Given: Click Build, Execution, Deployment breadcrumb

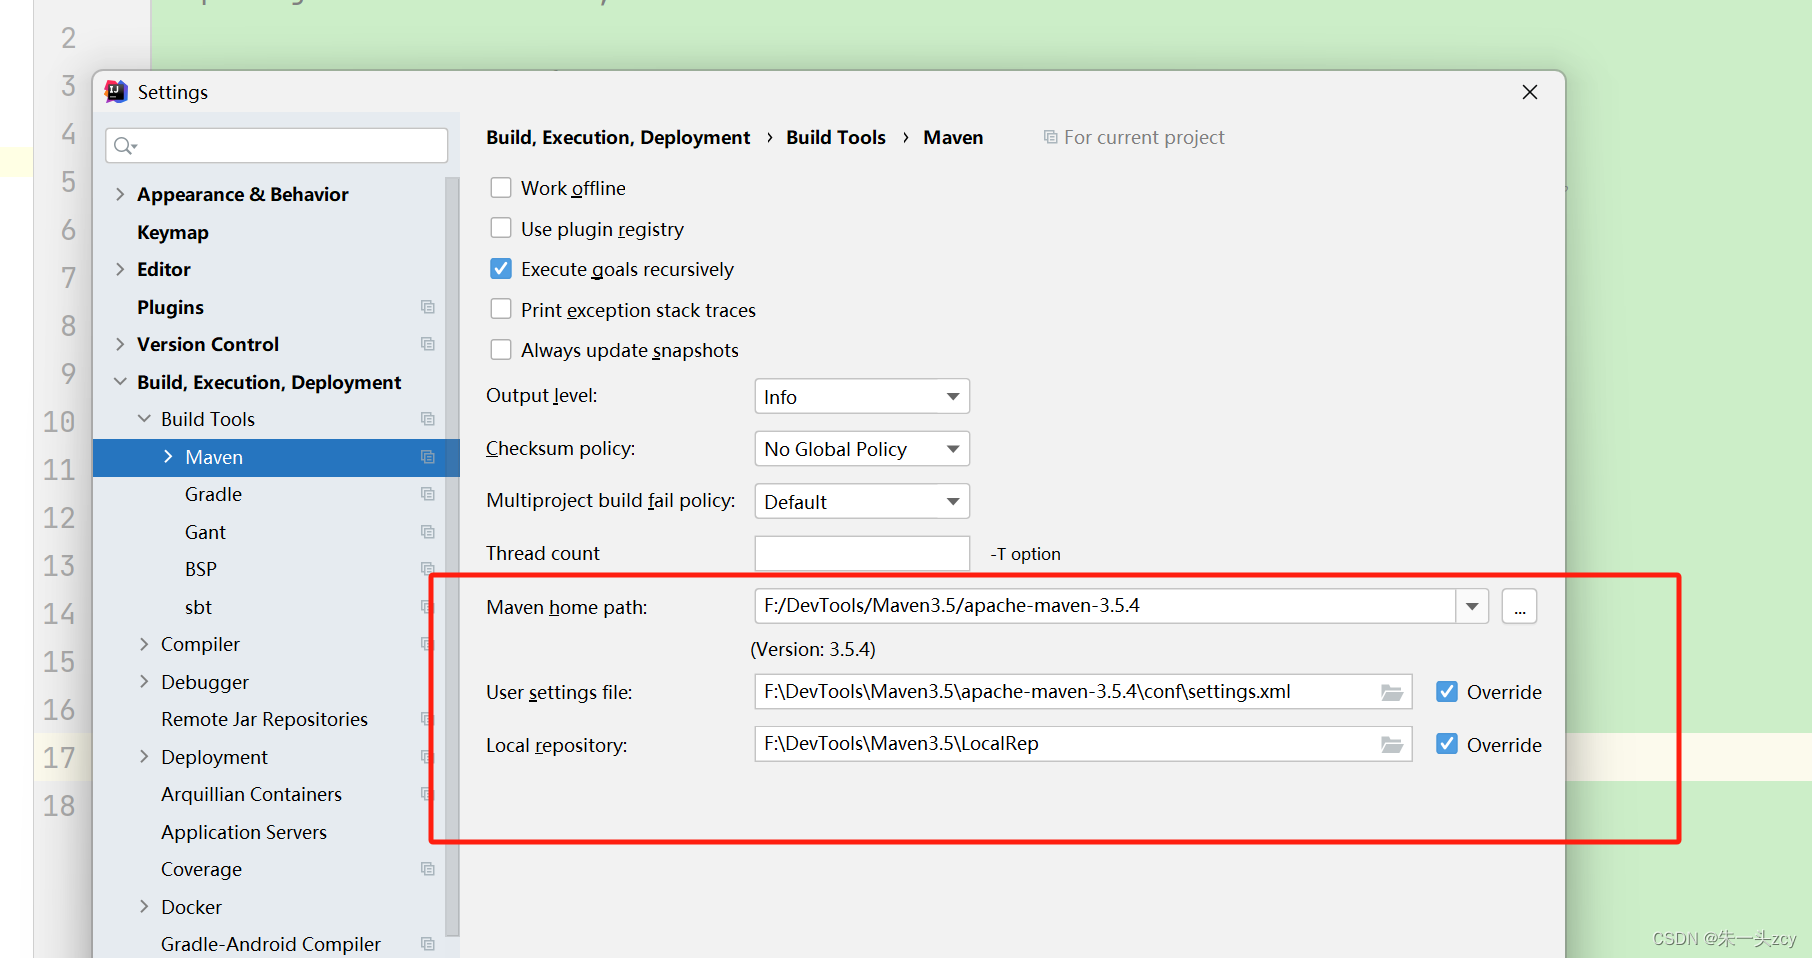Looking at the screenshot, I should 618,137.
